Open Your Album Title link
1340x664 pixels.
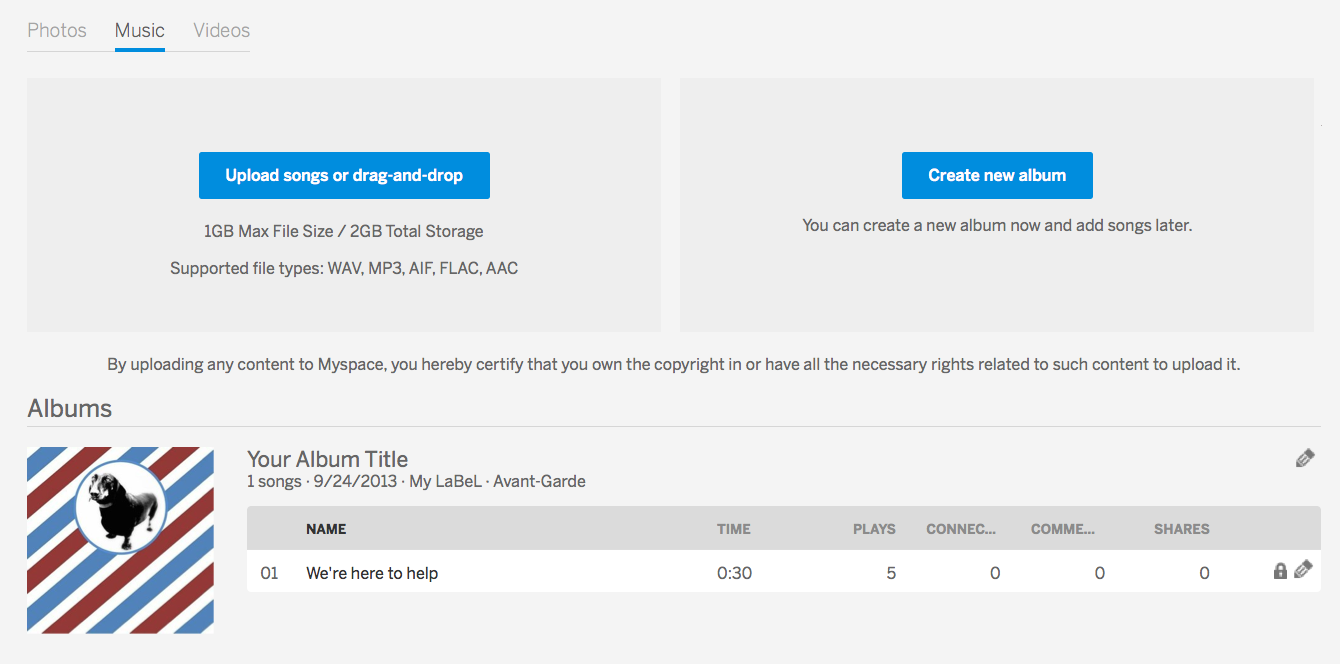[327, 459]
